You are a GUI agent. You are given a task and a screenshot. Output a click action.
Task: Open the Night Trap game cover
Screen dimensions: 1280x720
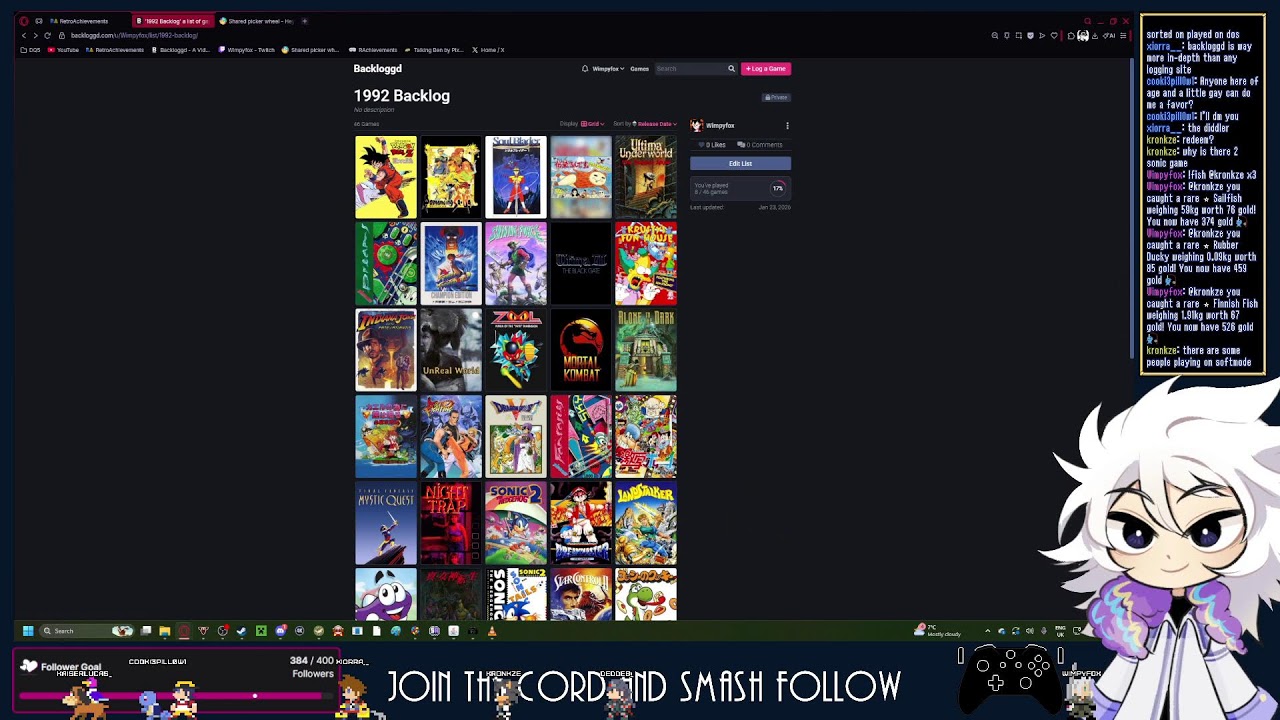(451, 524)
